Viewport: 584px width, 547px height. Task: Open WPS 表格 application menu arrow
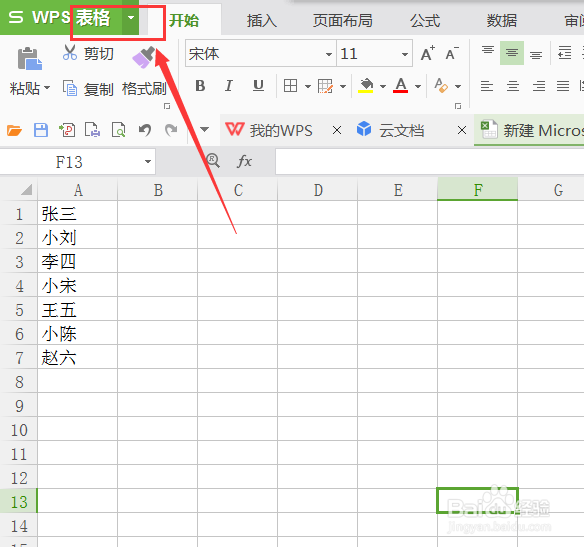pyautogui.click(x=131, y=17)
